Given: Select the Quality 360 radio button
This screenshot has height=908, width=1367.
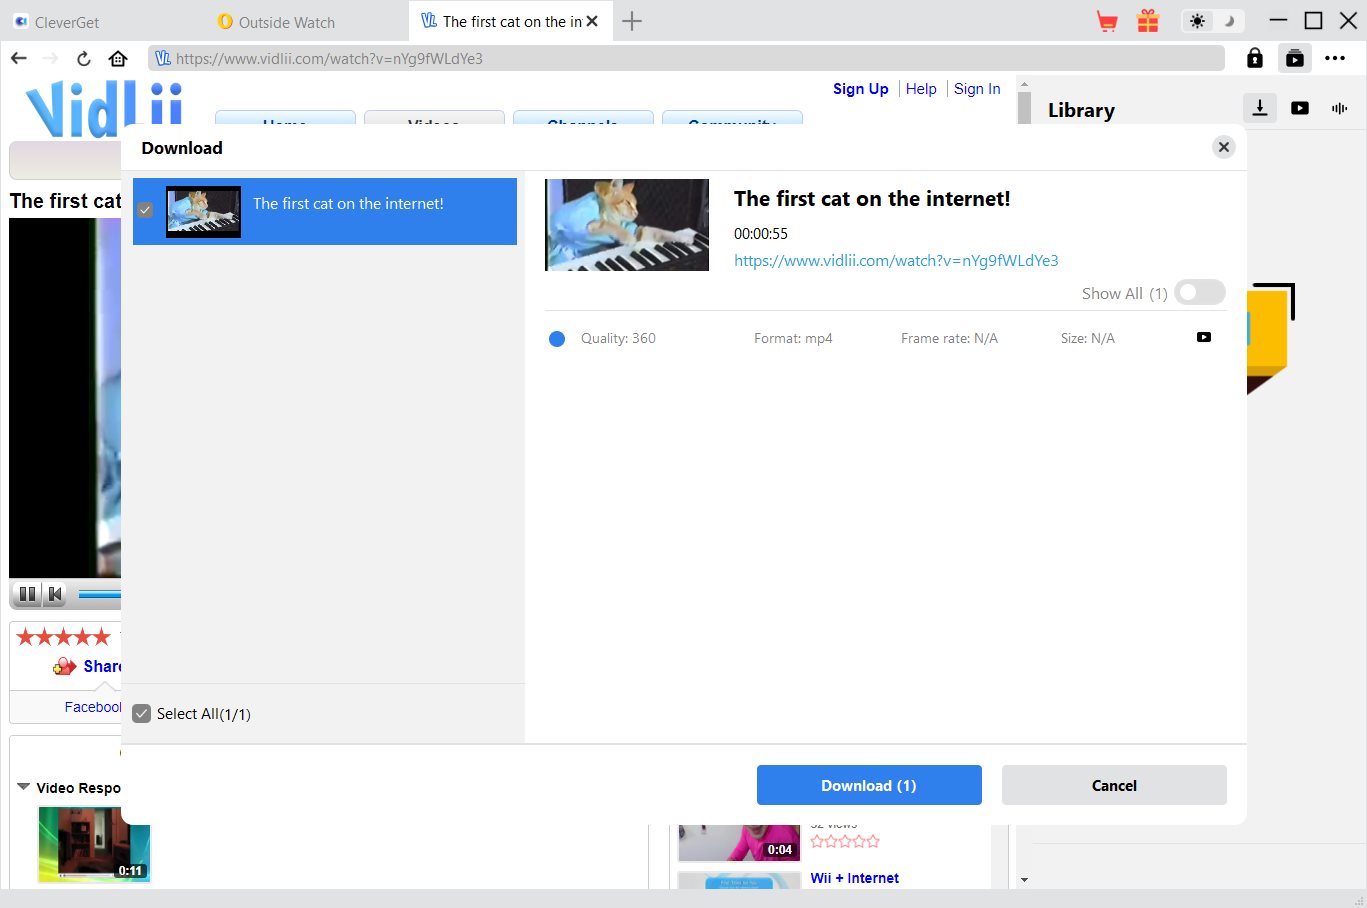Looking at the screenshot, I should [x=557, y=339].
